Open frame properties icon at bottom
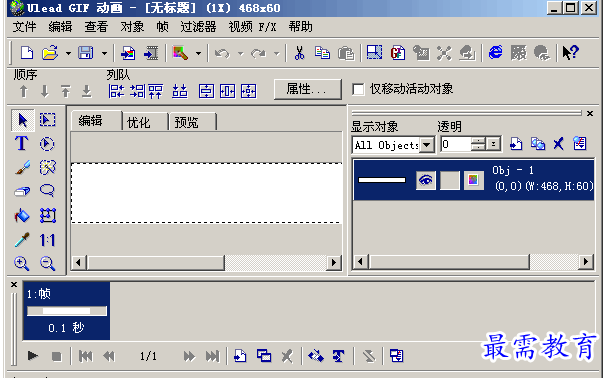Screen dimensions: 605x378 pos(396,356)
